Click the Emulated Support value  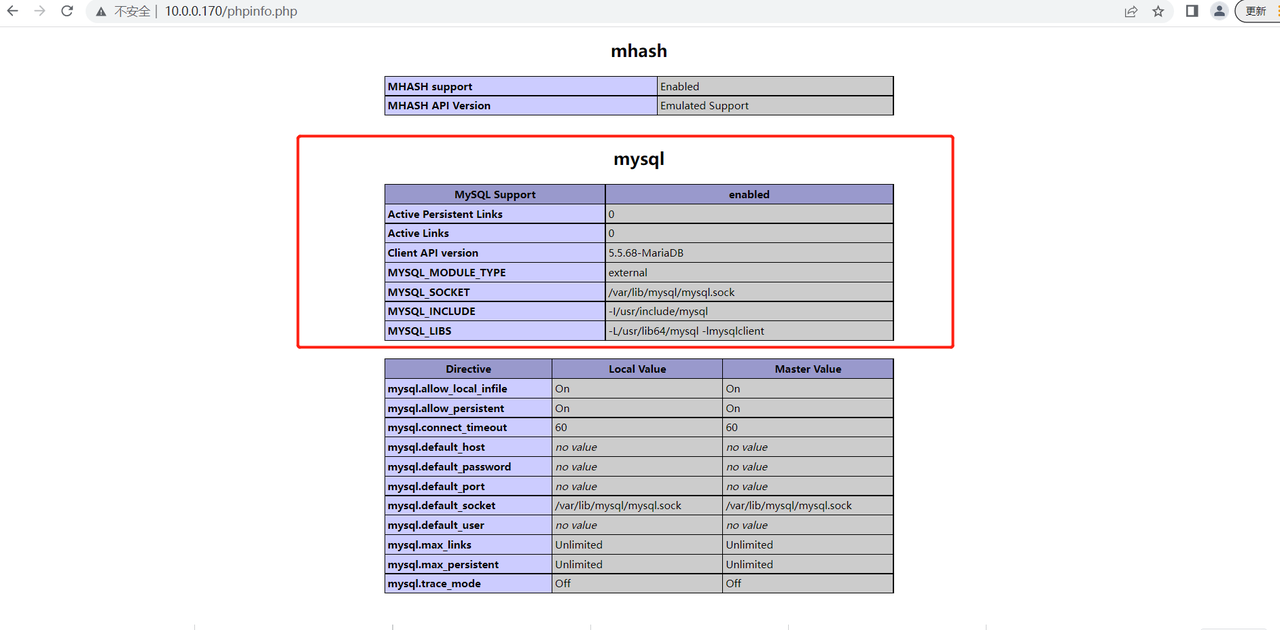tap(704, 106)
